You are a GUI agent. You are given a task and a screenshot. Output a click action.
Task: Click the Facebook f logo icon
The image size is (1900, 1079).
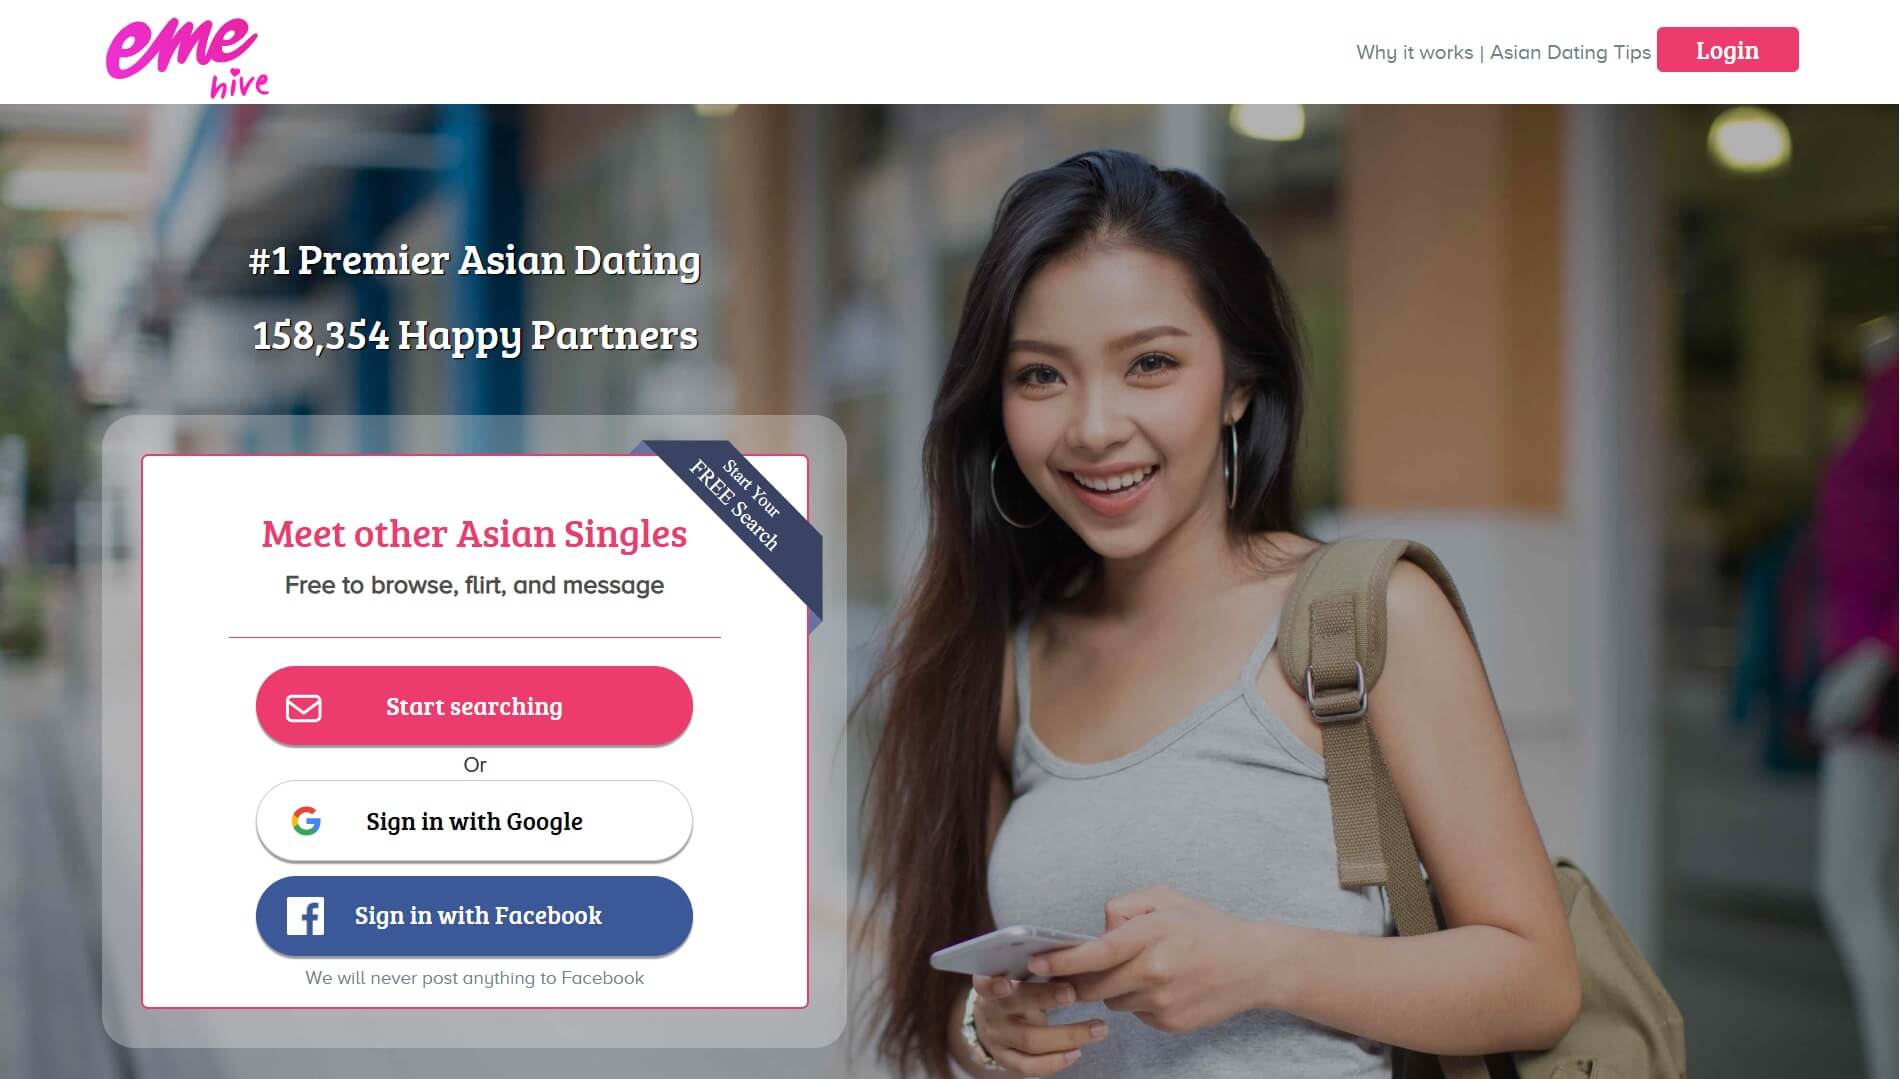[305, 916]
